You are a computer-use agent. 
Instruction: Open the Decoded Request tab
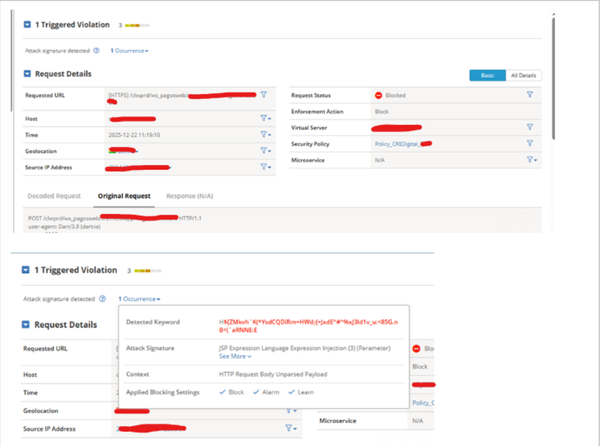[54, 196]
